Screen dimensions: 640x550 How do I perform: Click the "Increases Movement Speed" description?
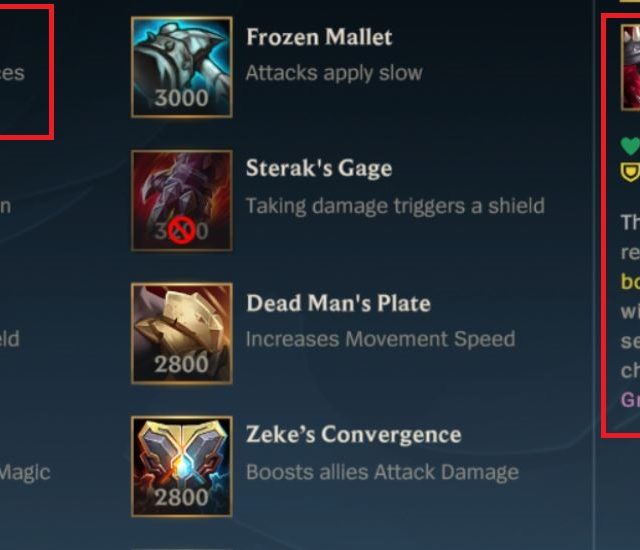[380, 339]
